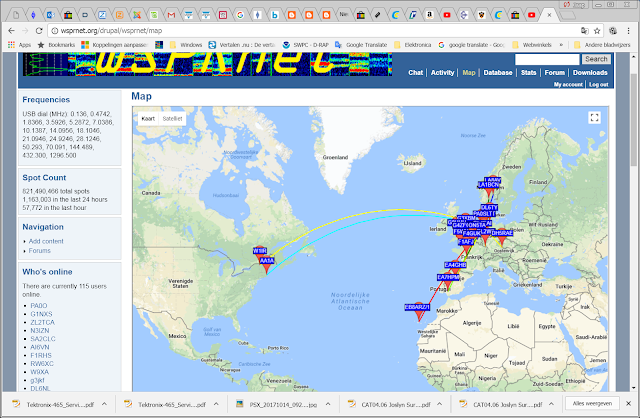Close the downloads bar
The width and height of the screenshot is (640, 418).
click(x=629, y=403)
